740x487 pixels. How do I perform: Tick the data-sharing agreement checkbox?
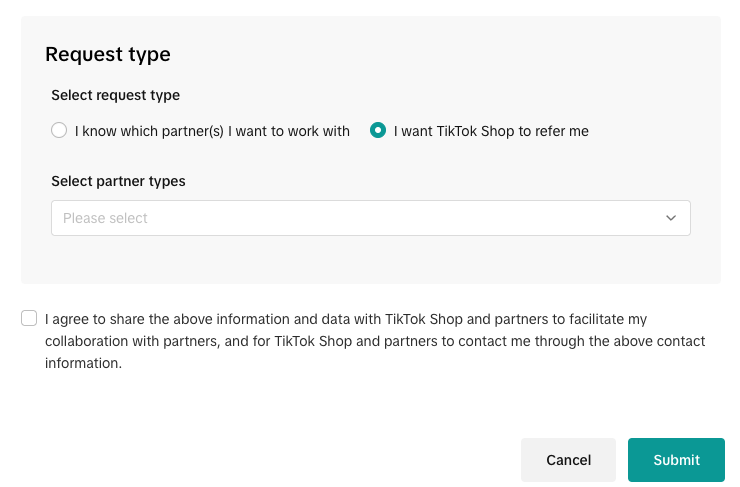tap(29, 319)
